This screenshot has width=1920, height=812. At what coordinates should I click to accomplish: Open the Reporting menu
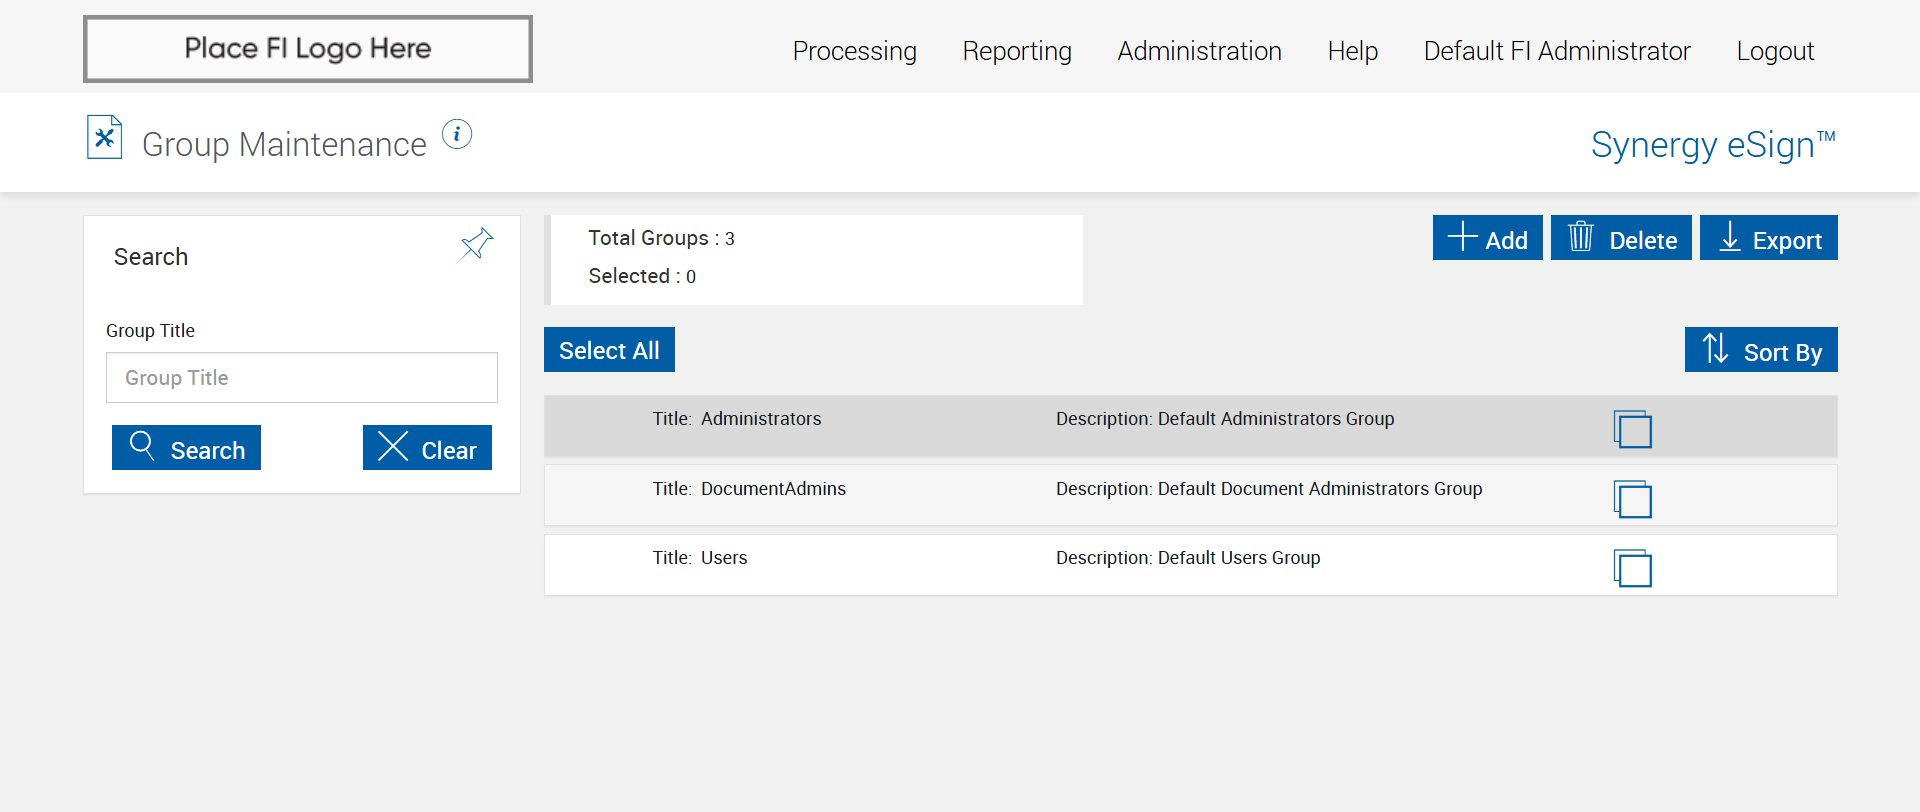(x=1017, y=51)
